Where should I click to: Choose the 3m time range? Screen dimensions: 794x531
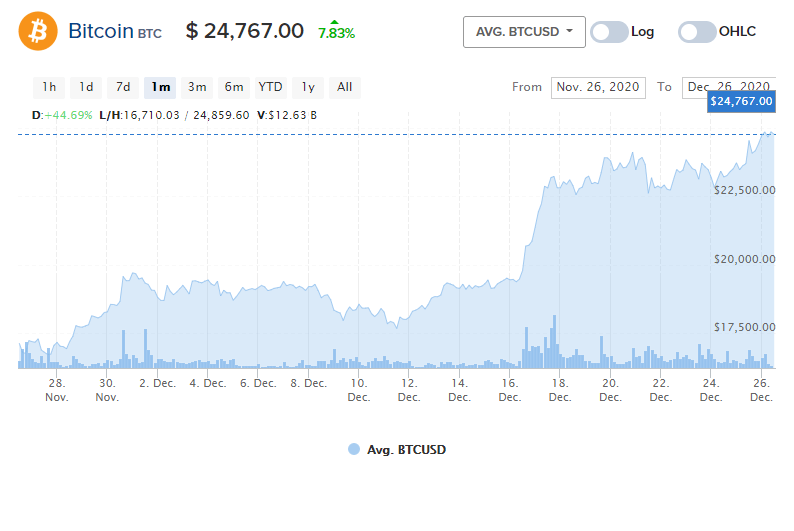point(197,88)
